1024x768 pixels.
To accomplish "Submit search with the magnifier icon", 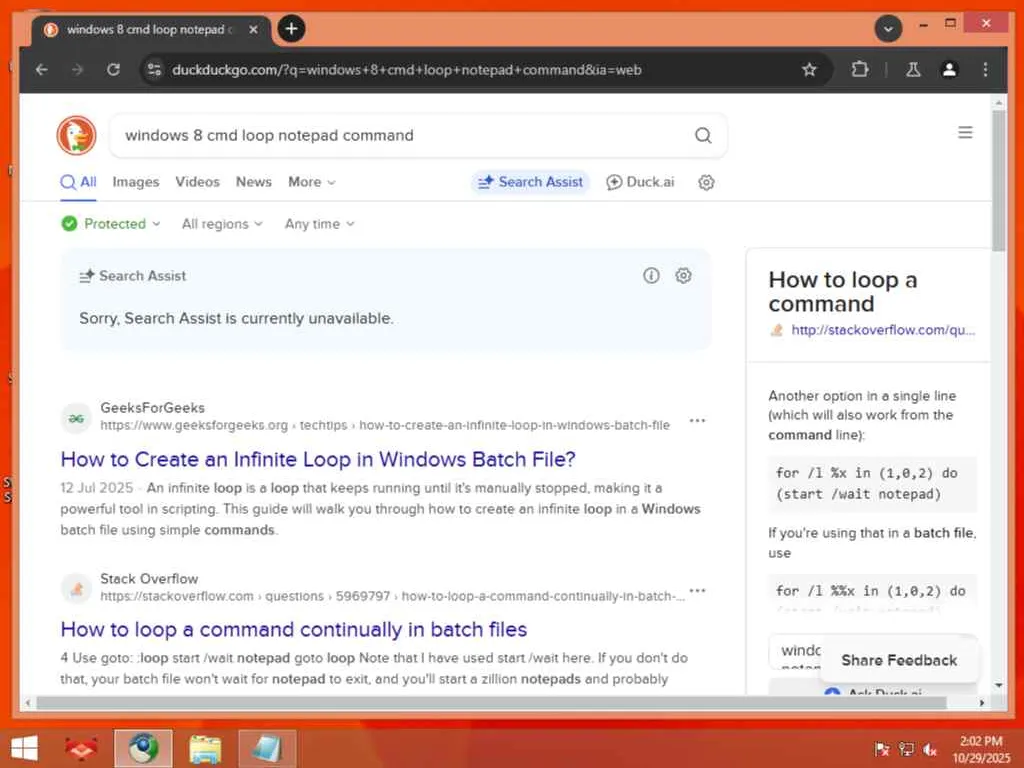I will click(x=703, y=135).
